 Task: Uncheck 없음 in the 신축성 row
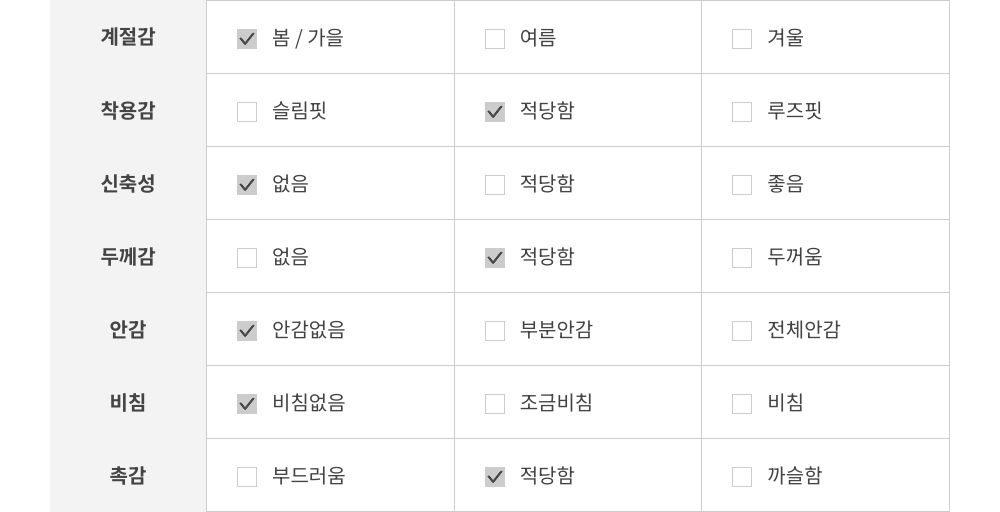click(x=247, y=185)
